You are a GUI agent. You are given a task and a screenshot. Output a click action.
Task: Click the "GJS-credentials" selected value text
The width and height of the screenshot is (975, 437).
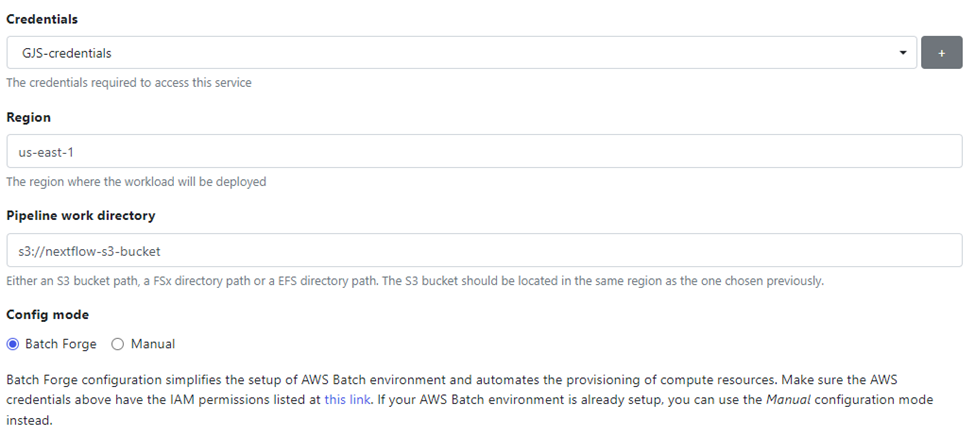coord(66,52)
